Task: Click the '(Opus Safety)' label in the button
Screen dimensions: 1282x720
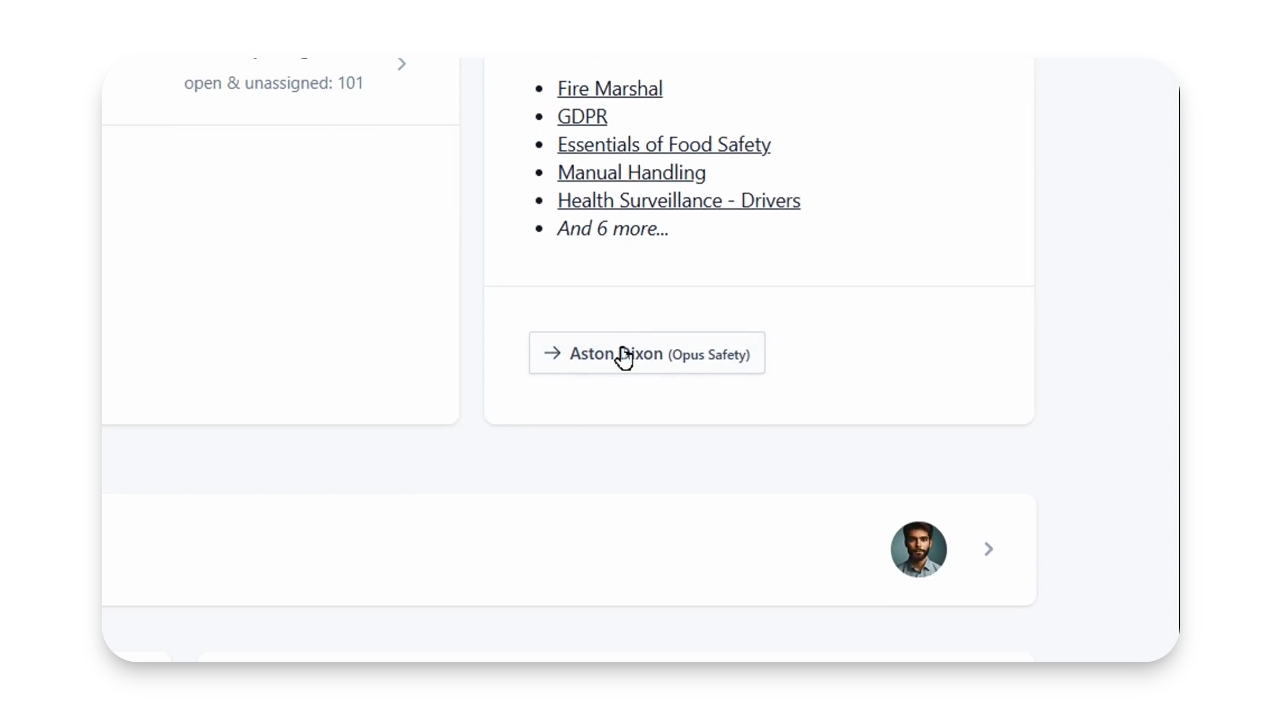Action: click(709, 355)
